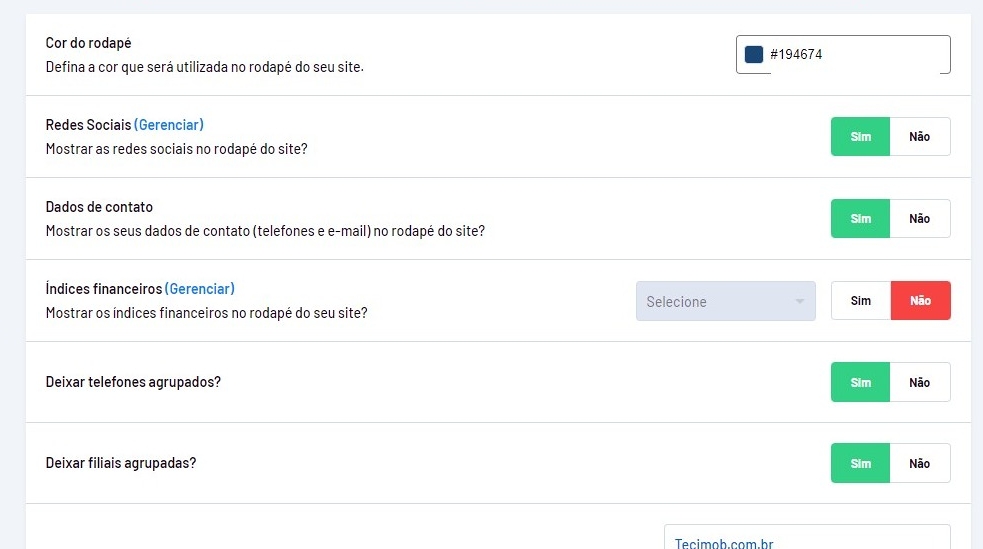Open the Selecione dropdown for financial indices

pos(715,302)
